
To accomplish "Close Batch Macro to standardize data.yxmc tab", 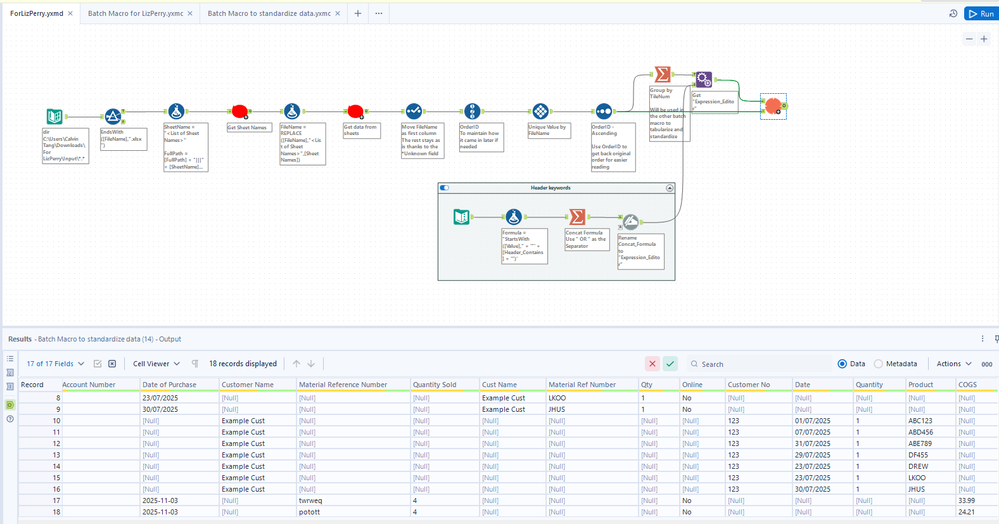I will [x=338, y=13].
